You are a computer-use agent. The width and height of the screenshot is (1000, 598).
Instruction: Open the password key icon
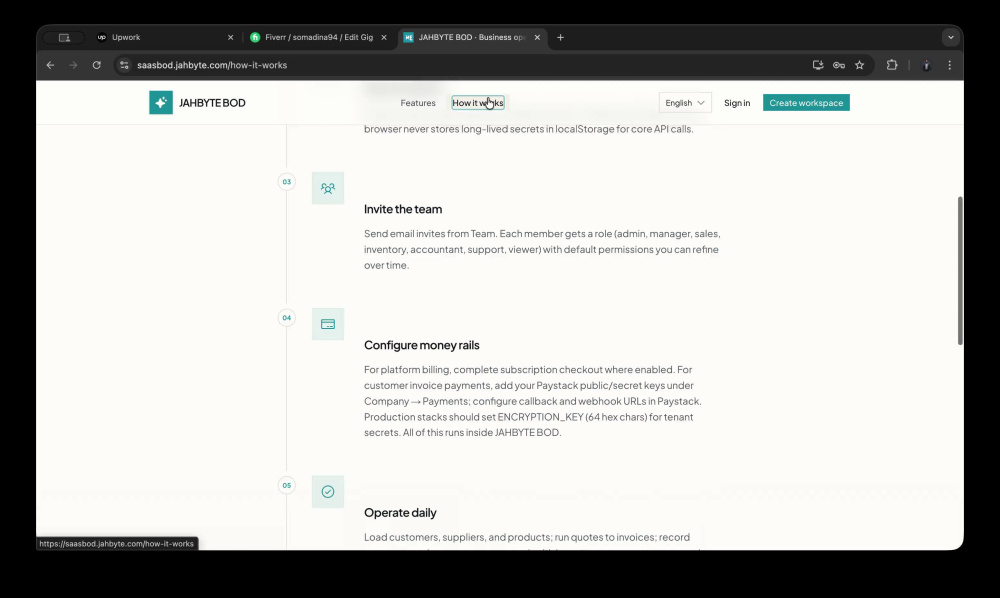[839, 65]
